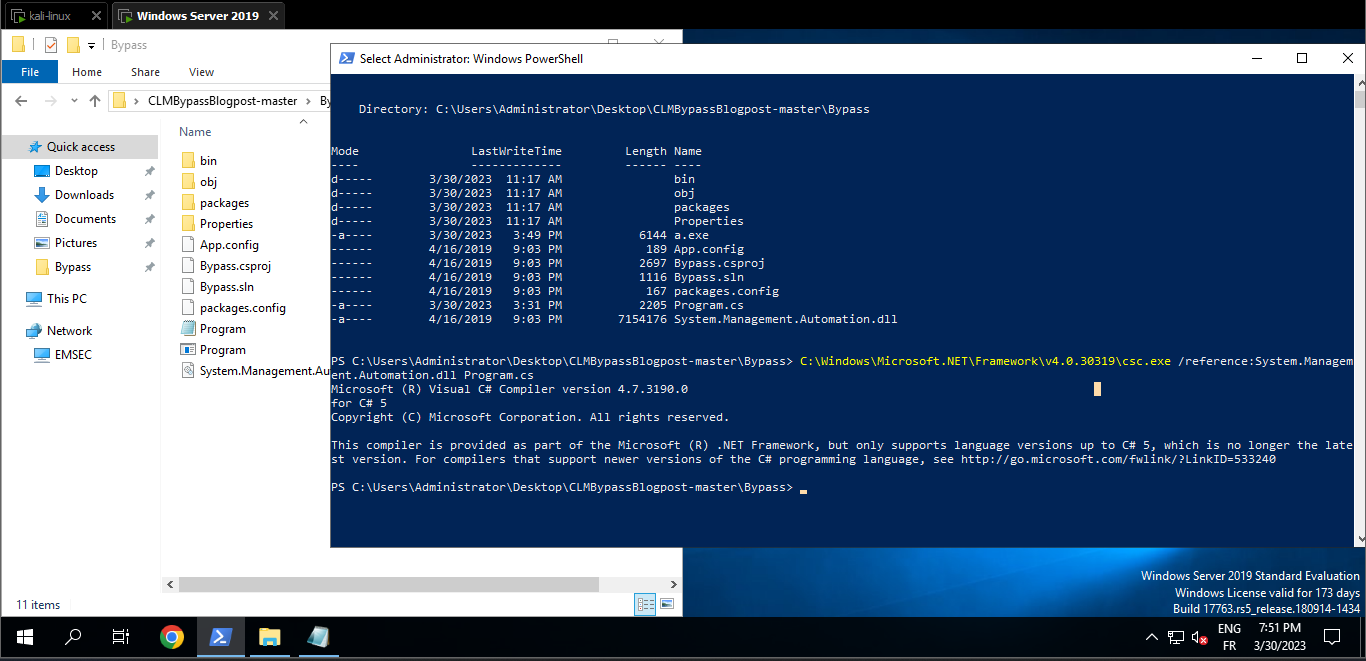The height and width of the screenshot is (661, 1366).
Task: Show hidden system tray icons
Action: coord(1150,638)
